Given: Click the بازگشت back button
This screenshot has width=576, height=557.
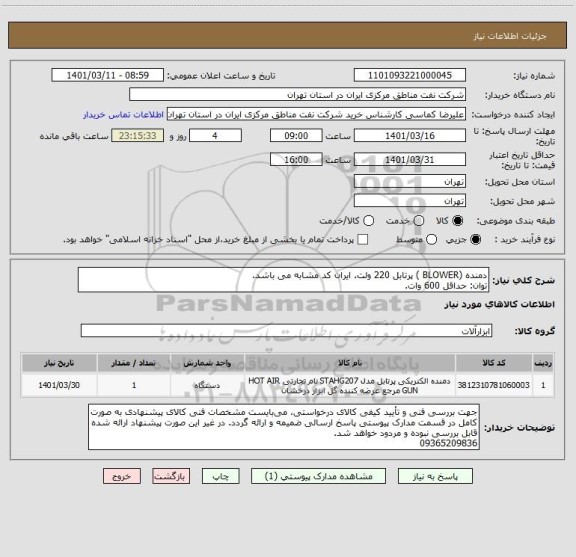Looking at the screenshot, I should point(171,476).
